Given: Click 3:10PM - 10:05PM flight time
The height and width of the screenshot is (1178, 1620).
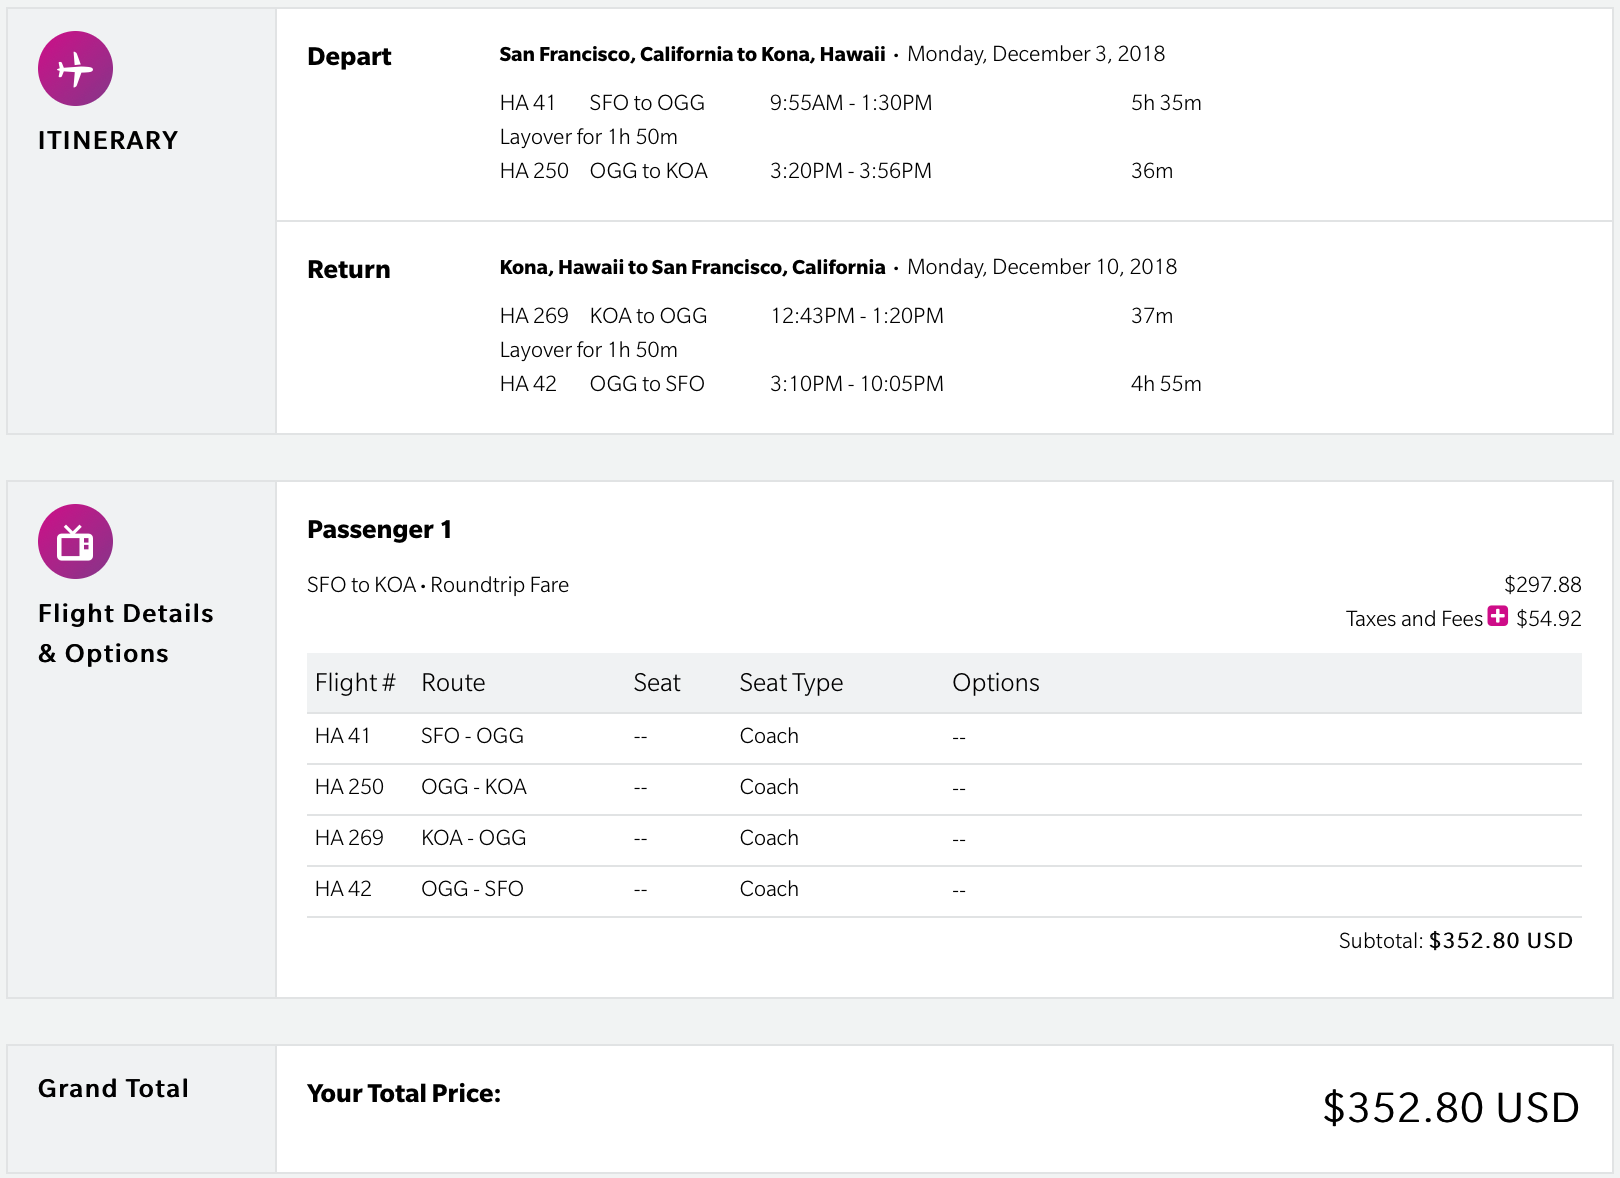Looking at the screenshot, I should coord(857,384).
